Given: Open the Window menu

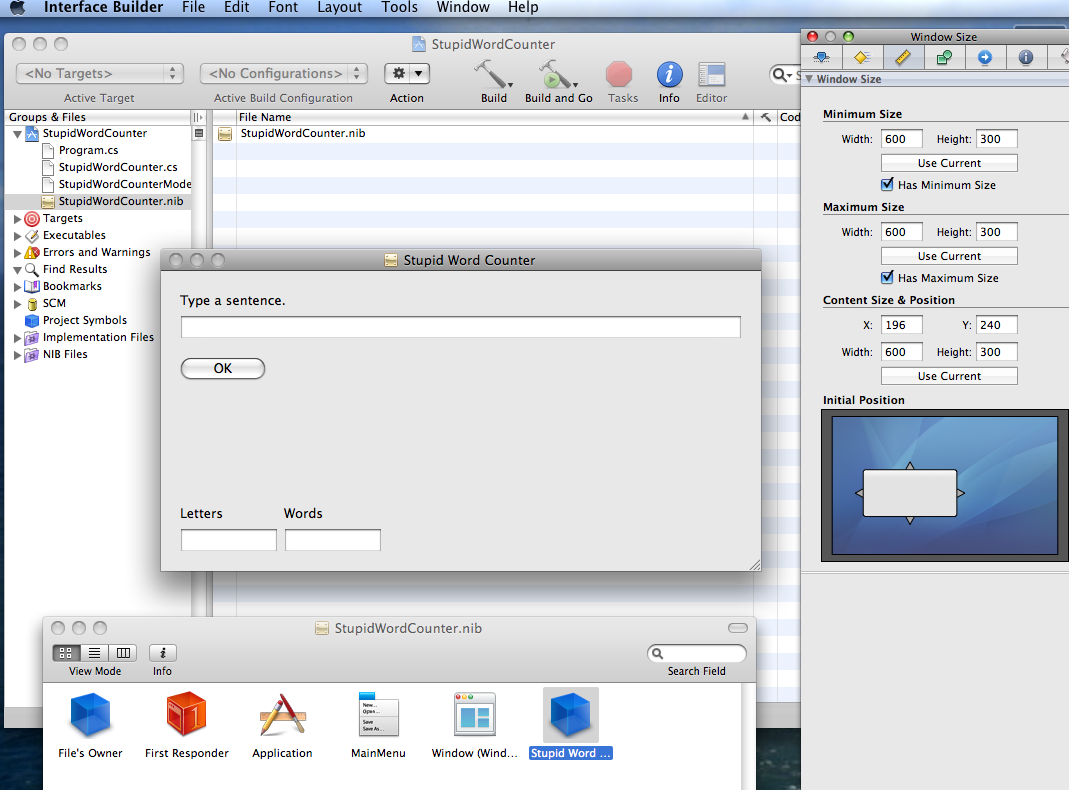Looking at the screenshot, I should (x=463, y=7).
